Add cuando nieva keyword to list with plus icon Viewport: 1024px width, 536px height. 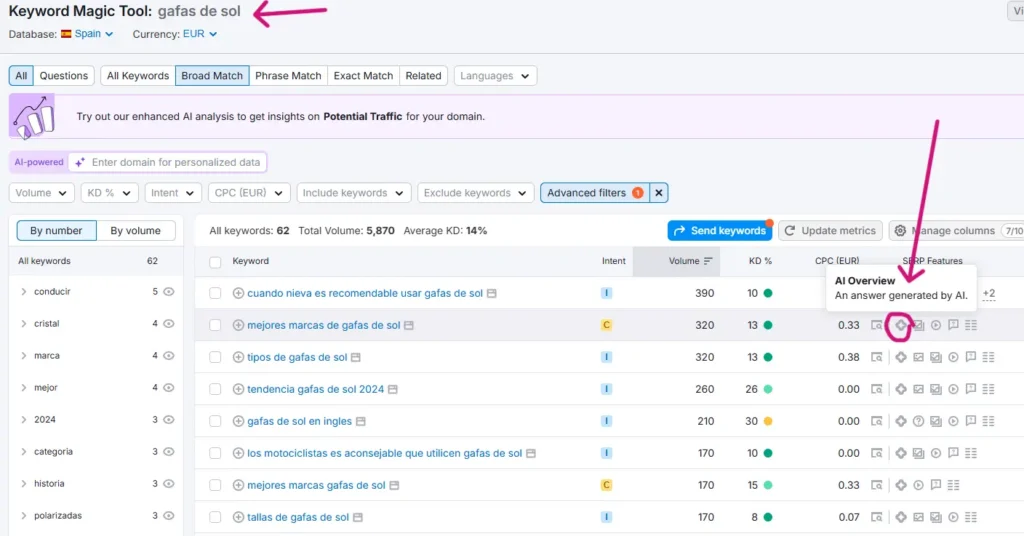tap(238, 293)
